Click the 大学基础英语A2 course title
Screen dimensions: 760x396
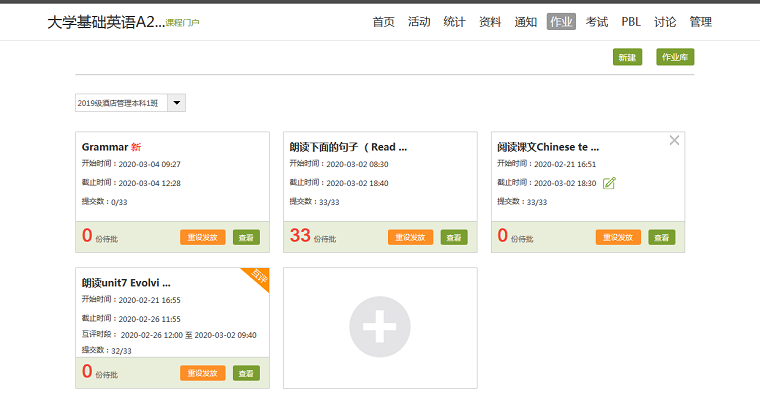[106, 22]
